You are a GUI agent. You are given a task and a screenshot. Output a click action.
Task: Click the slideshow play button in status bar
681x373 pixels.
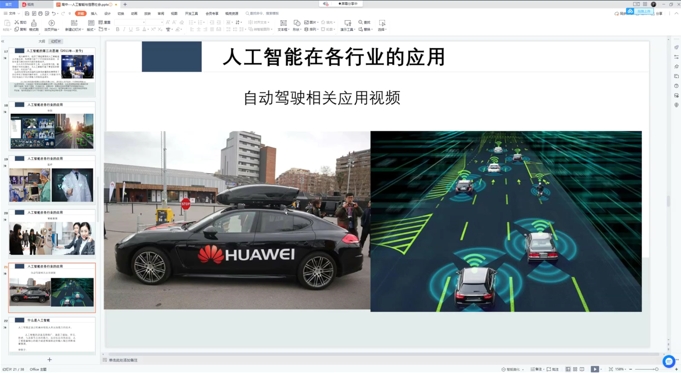tap(595, 369)
